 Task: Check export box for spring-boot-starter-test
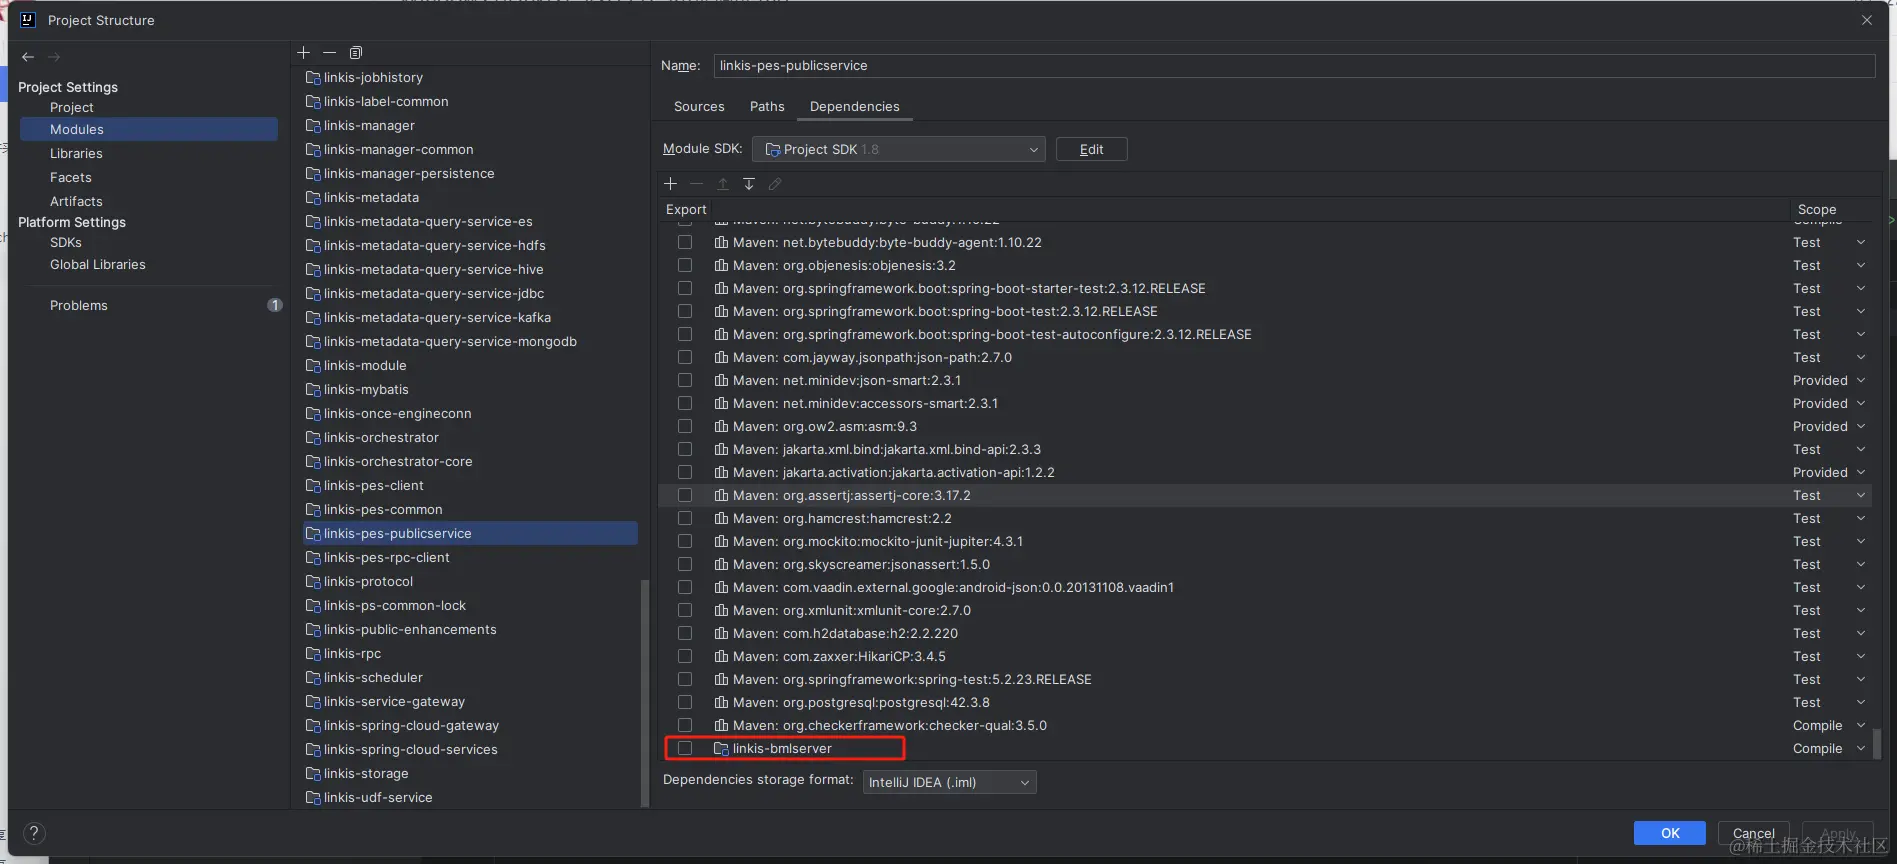point(685,289)
